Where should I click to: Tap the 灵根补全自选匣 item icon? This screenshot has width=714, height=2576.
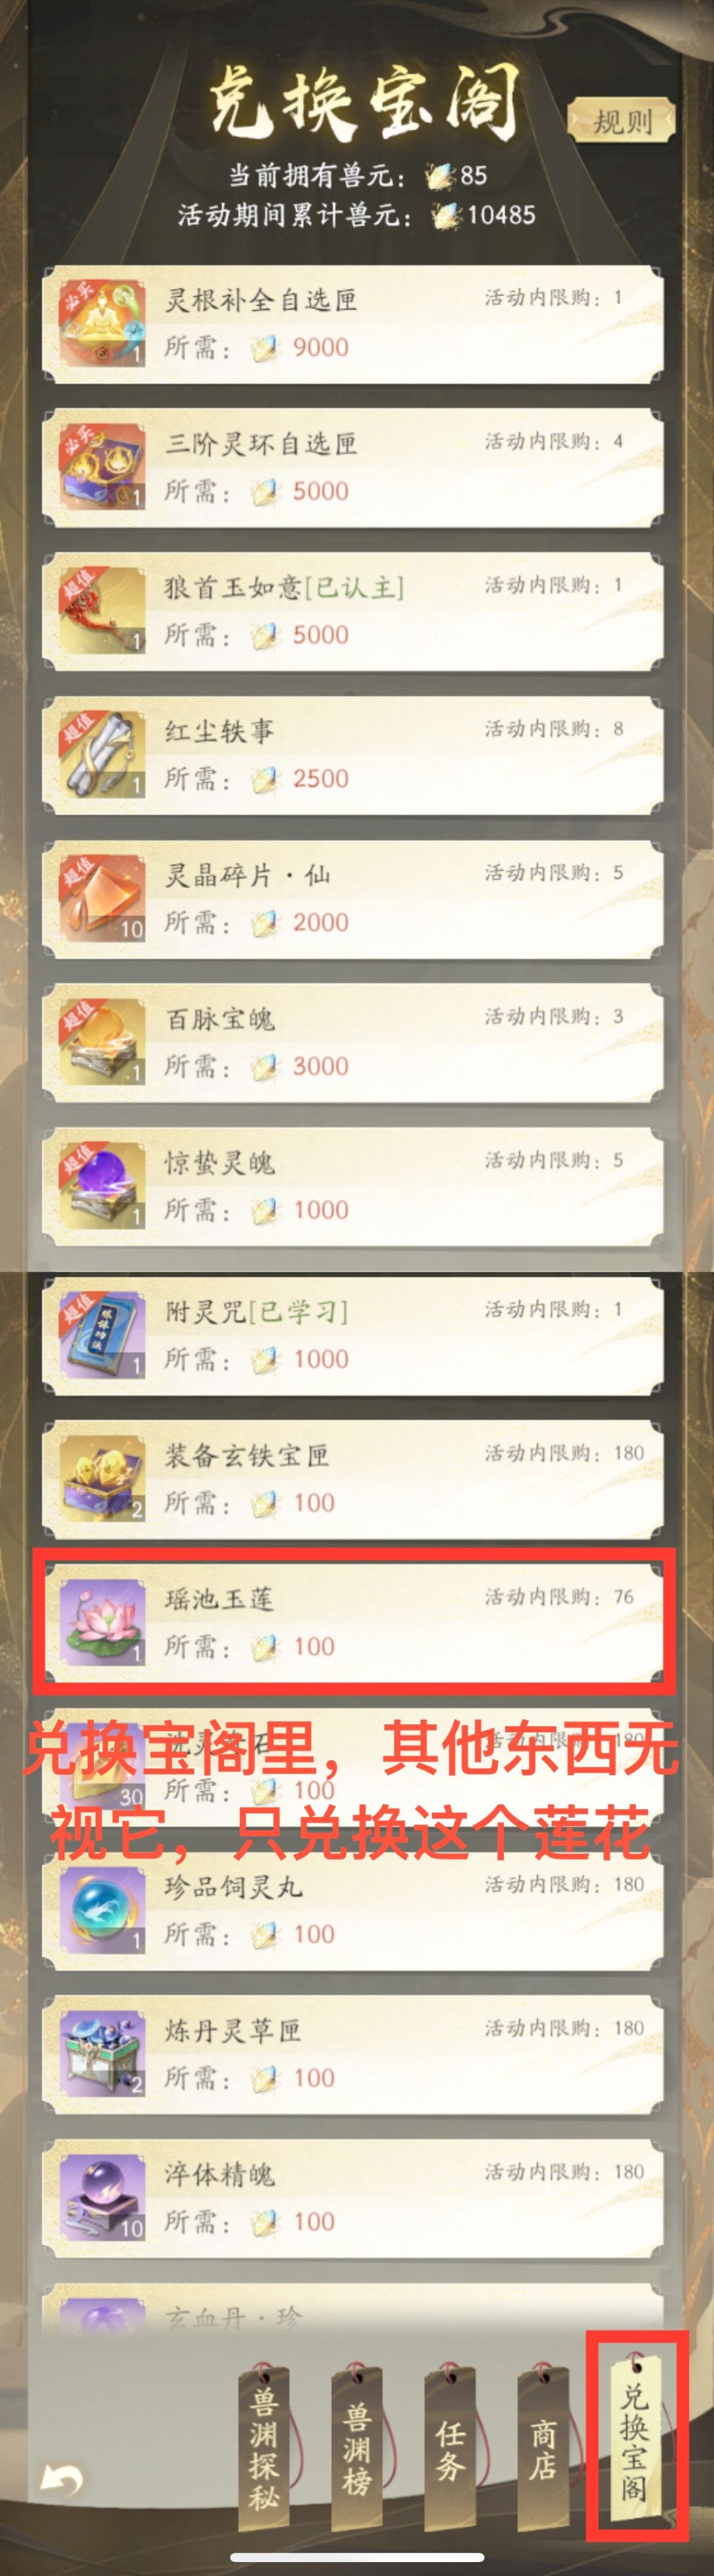(x=102, y=323)
